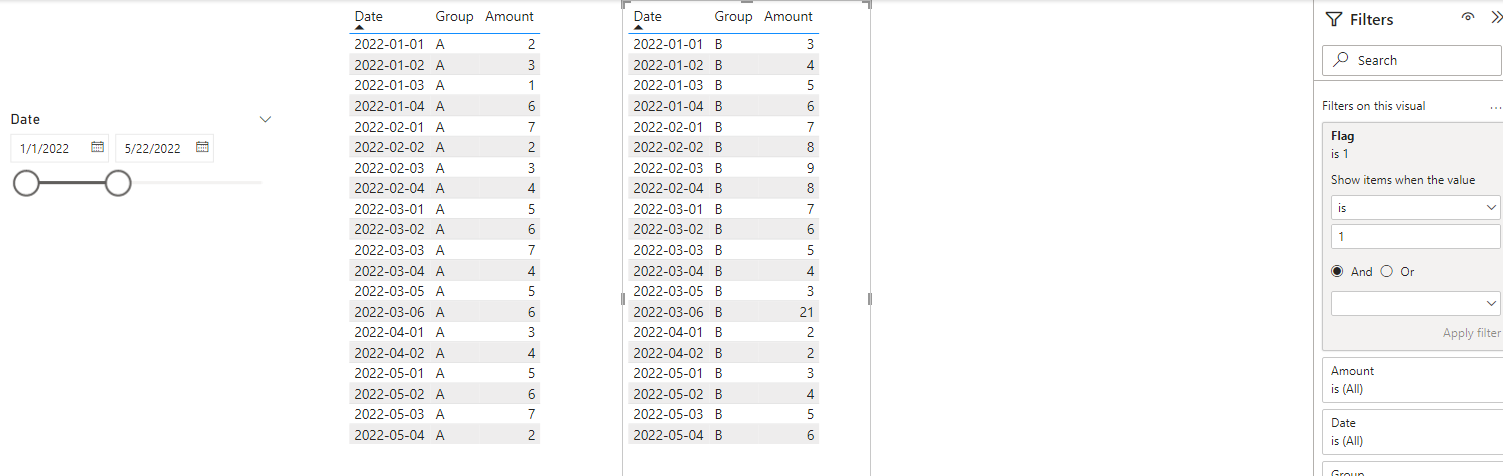1503x476 pixels.
Task: Click the magnifier icon in Filters search
Action: 1342,60
